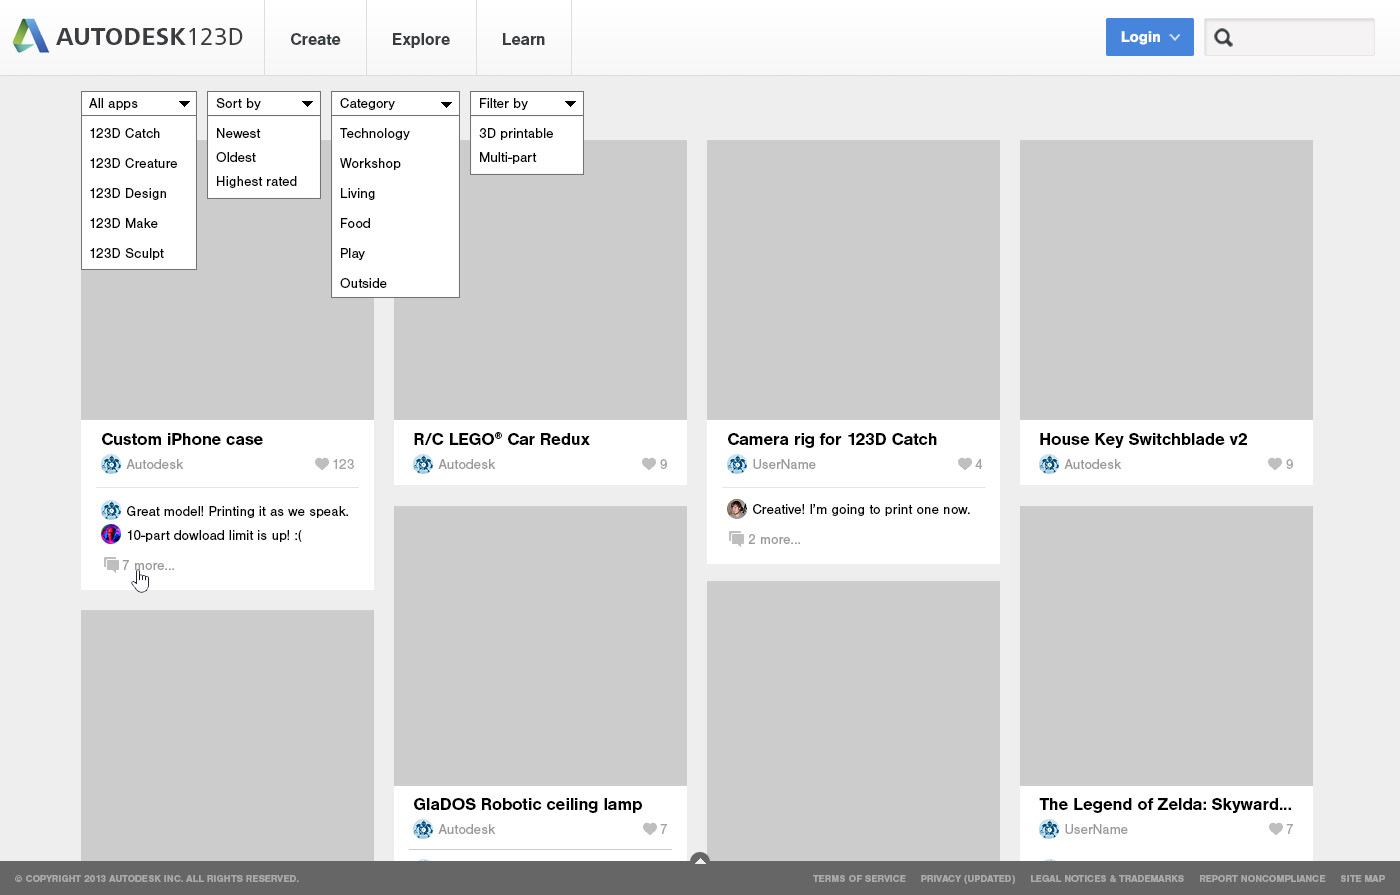Like the R/C LEGO Car Redux card
This screenshot has height=895, width=1400.
coord(648,464)
